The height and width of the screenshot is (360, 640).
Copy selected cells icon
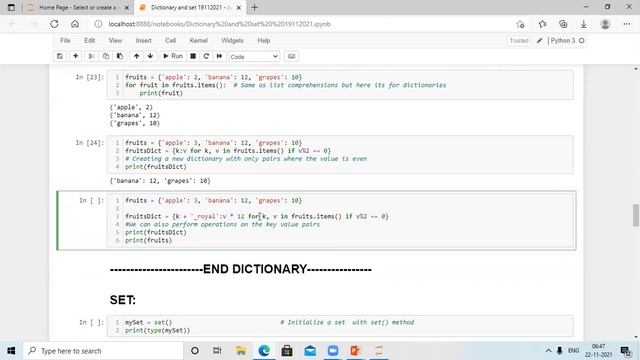click(x=106, y=56)
